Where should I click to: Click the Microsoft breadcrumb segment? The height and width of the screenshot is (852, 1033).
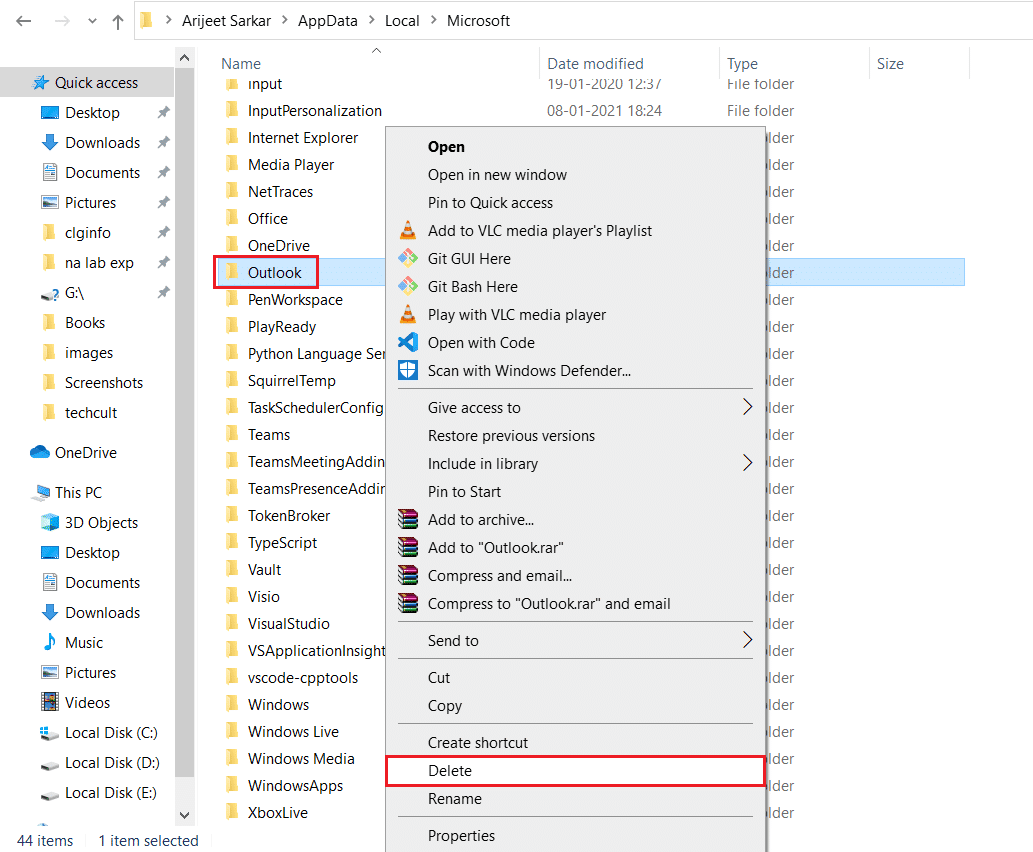tap(478, 21)
